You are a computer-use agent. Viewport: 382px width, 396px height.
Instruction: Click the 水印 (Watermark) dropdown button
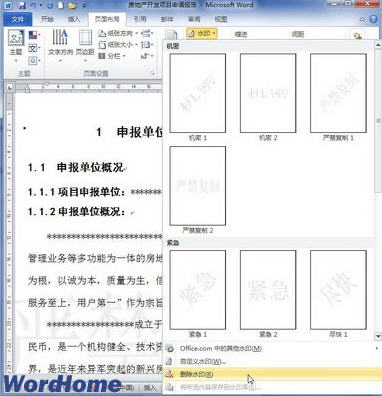[202, 34]
